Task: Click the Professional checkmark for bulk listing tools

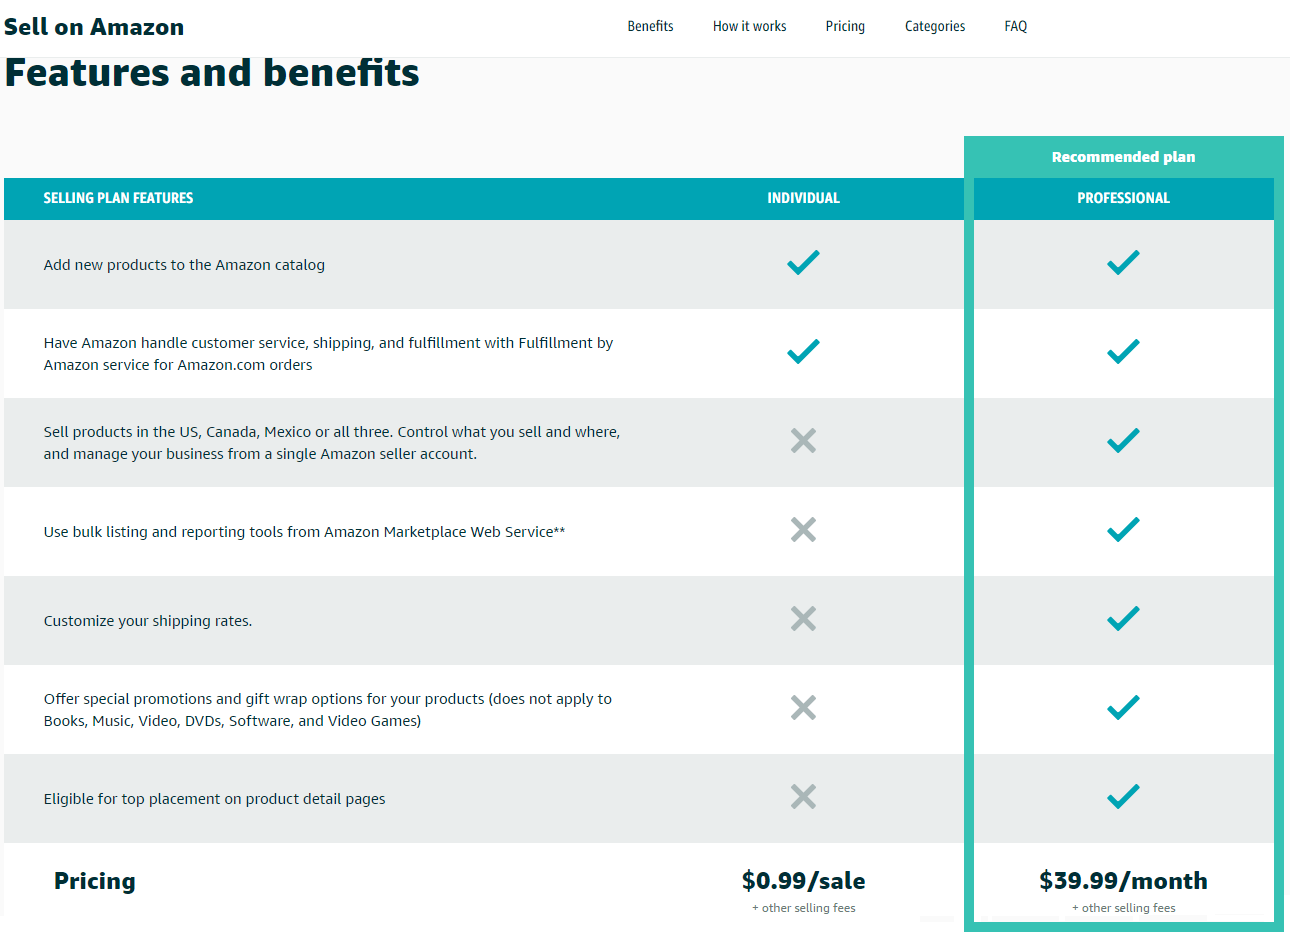Action: pyautogui.click(x=1123, y=530)
